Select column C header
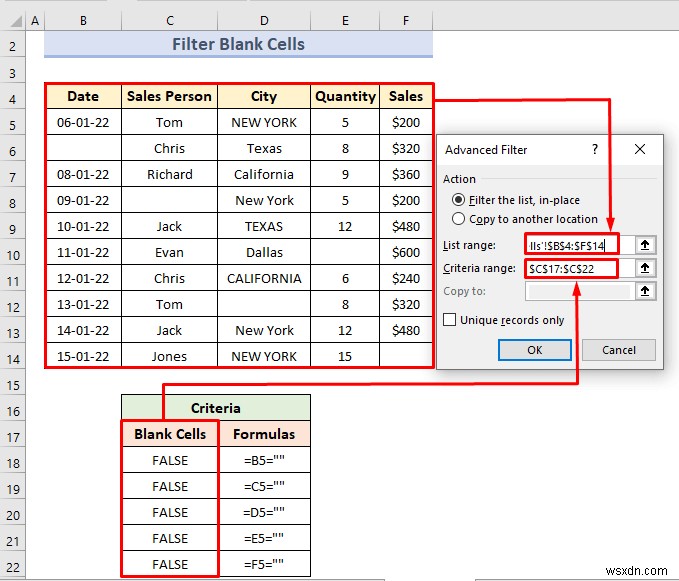This screenshot has height=581, width=679. tap(170, 21)
